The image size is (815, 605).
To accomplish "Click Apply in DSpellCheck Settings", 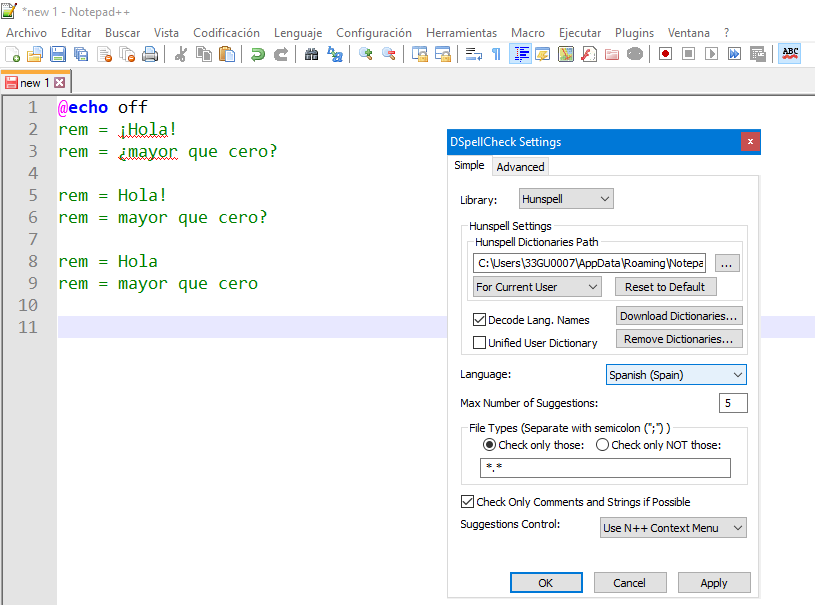I will tap(714, 583).
